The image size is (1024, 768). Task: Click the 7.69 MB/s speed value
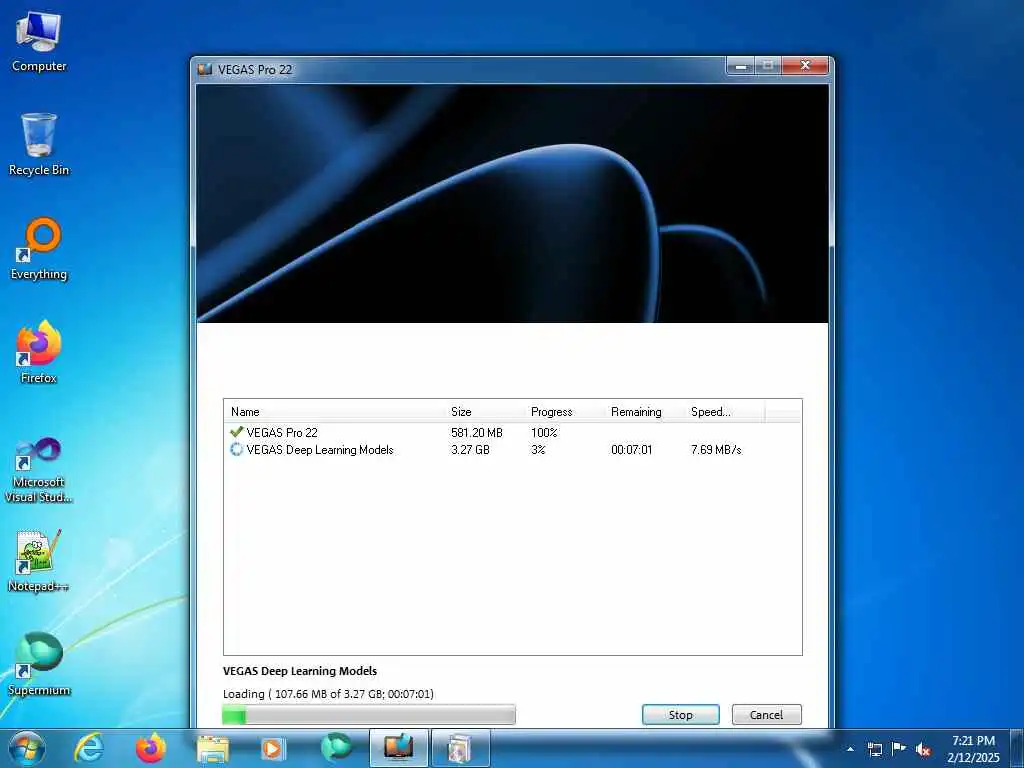coord(716,449)
